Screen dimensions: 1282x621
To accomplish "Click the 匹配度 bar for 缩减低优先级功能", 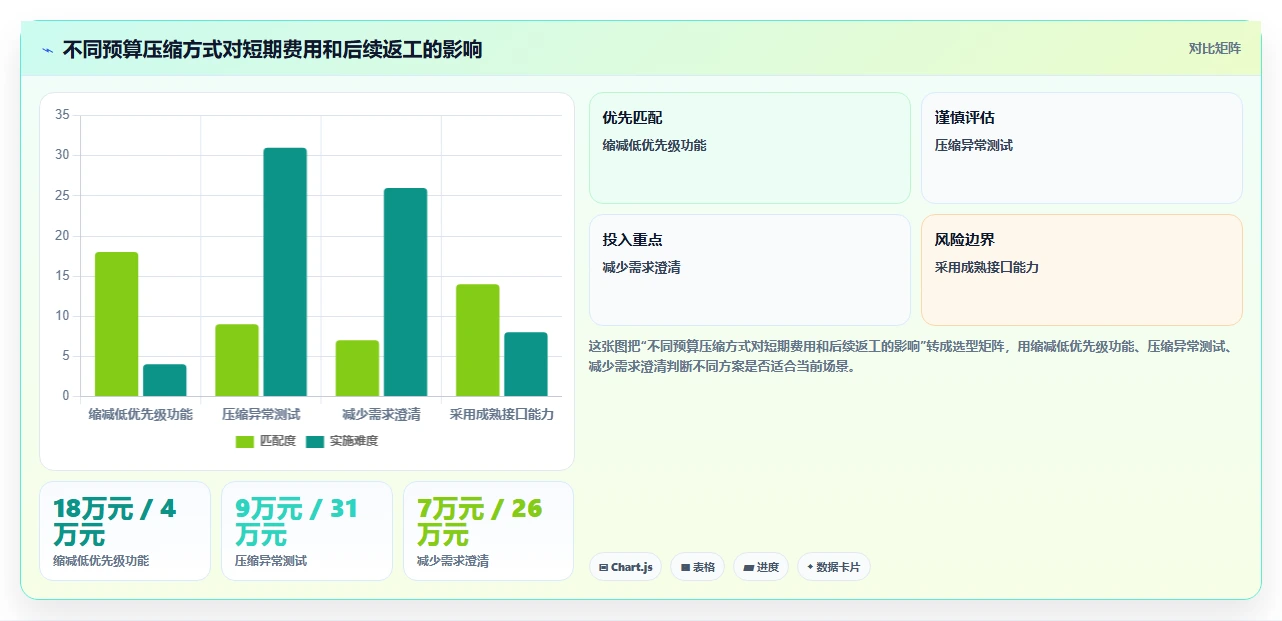I will [x=116, y=324].
